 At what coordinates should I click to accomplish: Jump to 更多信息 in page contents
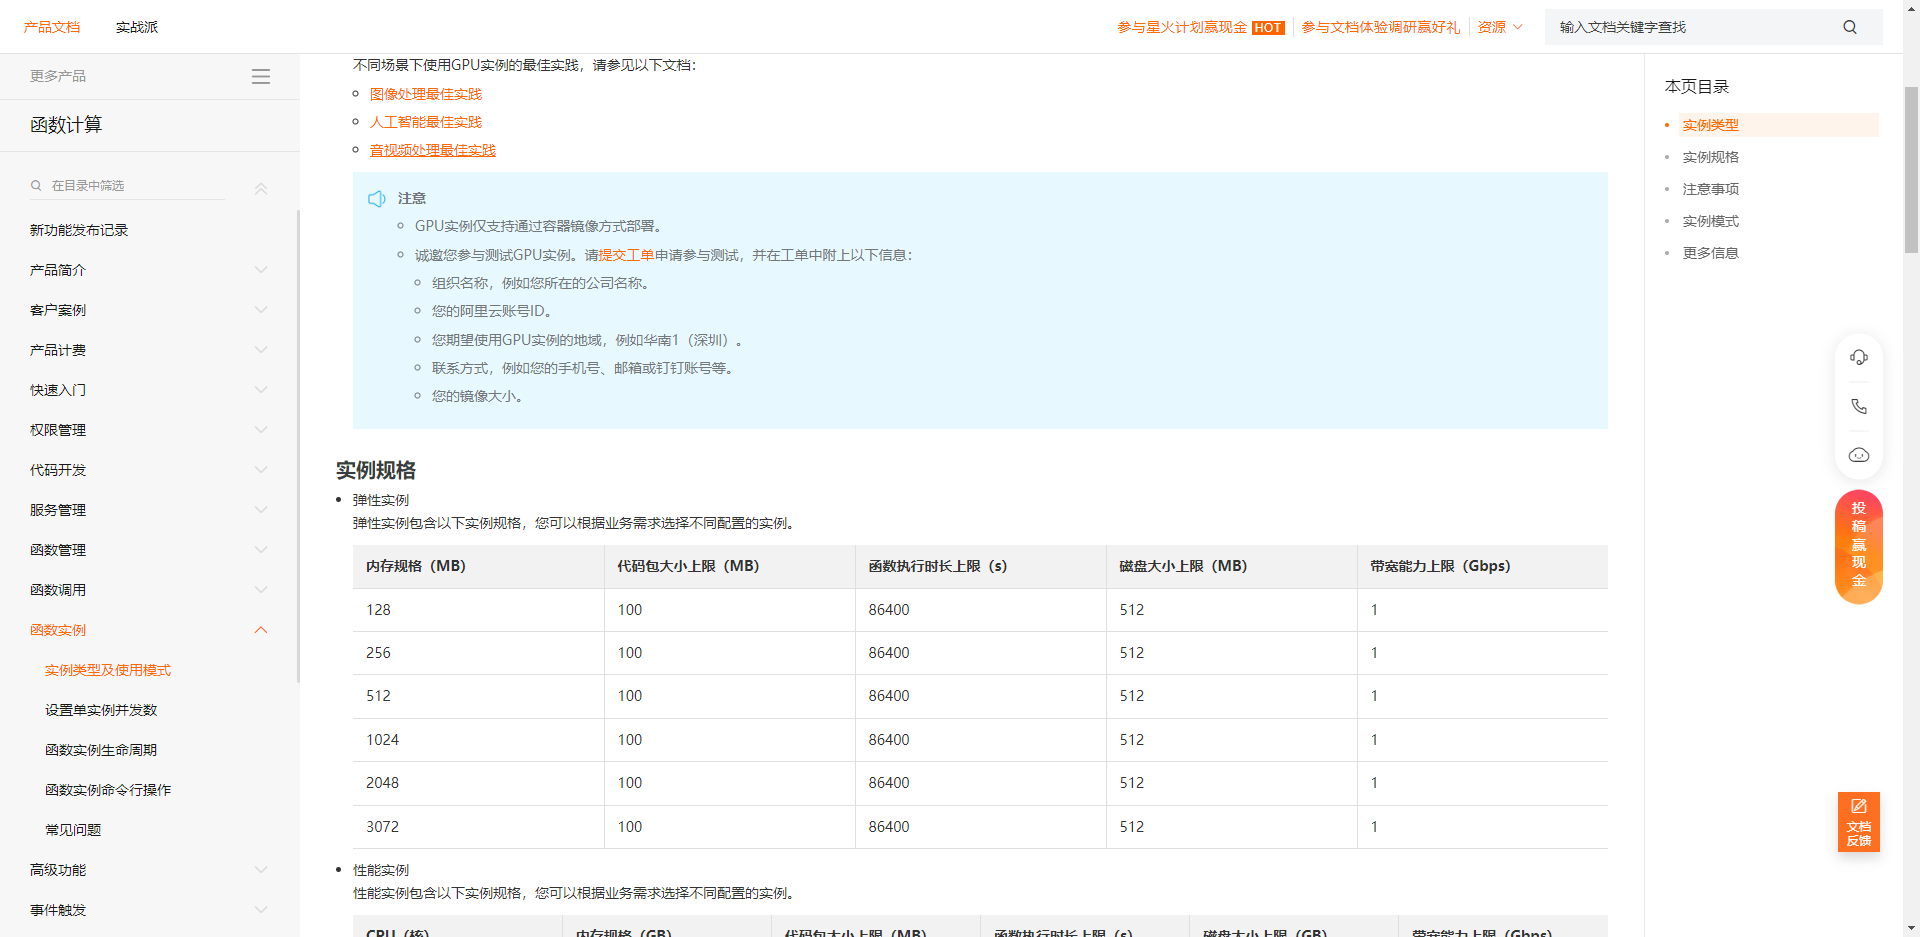point(1710,253)
